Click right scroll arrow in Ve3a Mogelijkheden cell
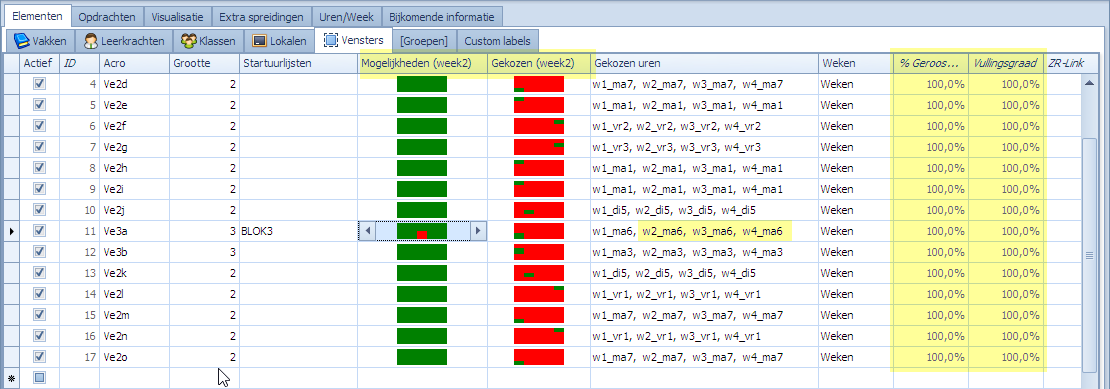Screen dimensions: 1110x389 point(478,231)
